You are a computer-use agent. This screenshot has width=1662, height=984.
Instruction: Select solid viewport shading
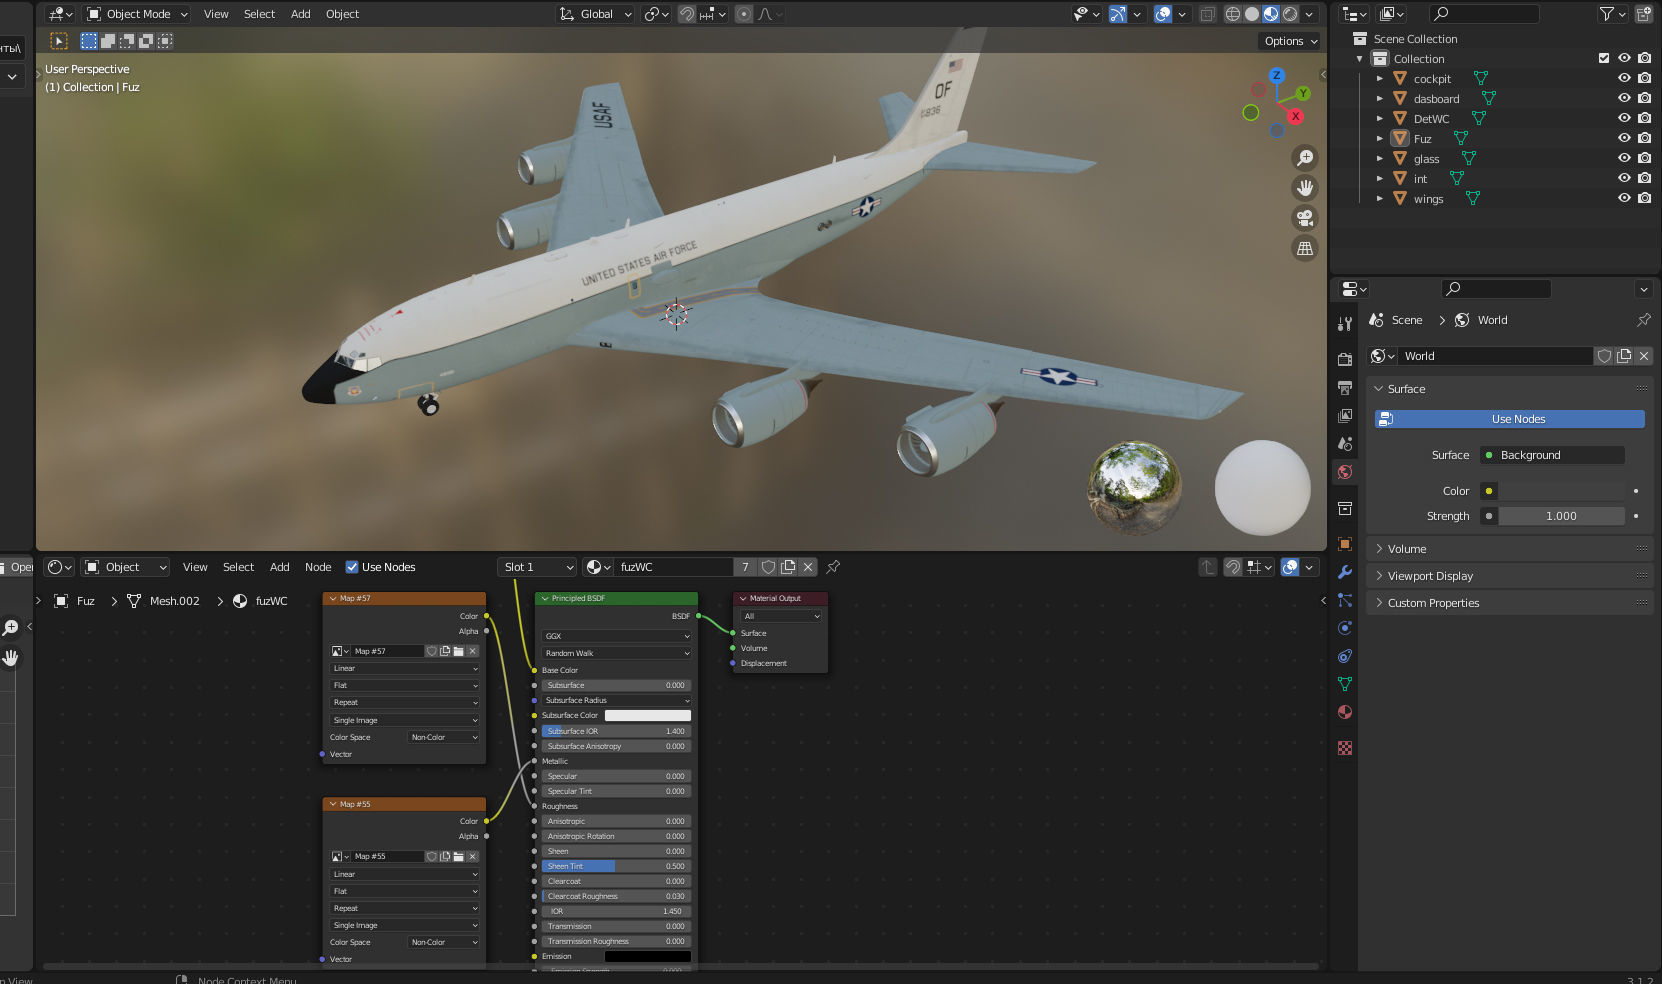[x=1252, y=14]
